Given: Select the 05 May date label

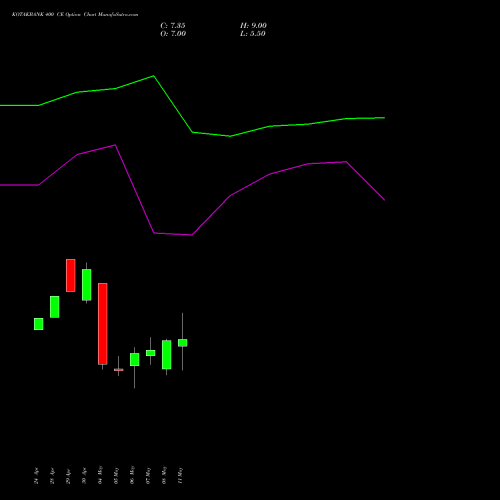Looking at the screenshot, I should 116,475.
